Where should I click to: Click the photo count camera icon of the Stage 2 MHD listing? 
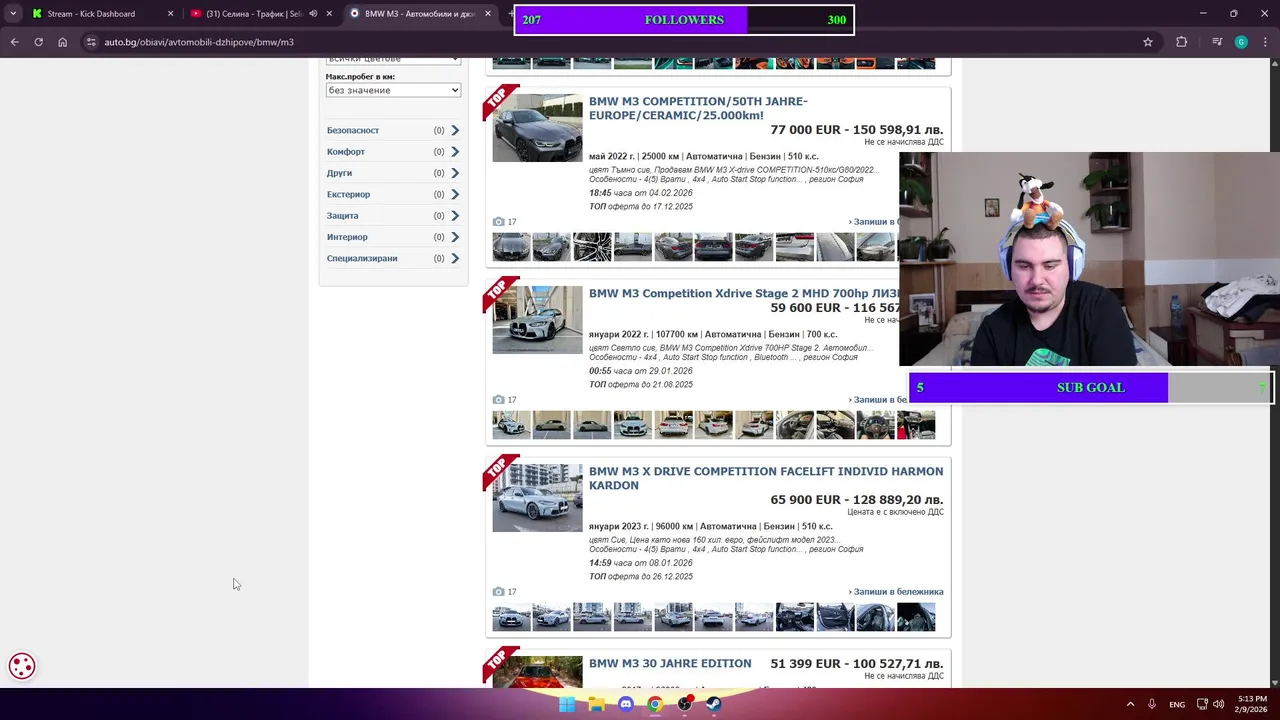(x=498, y=400)
